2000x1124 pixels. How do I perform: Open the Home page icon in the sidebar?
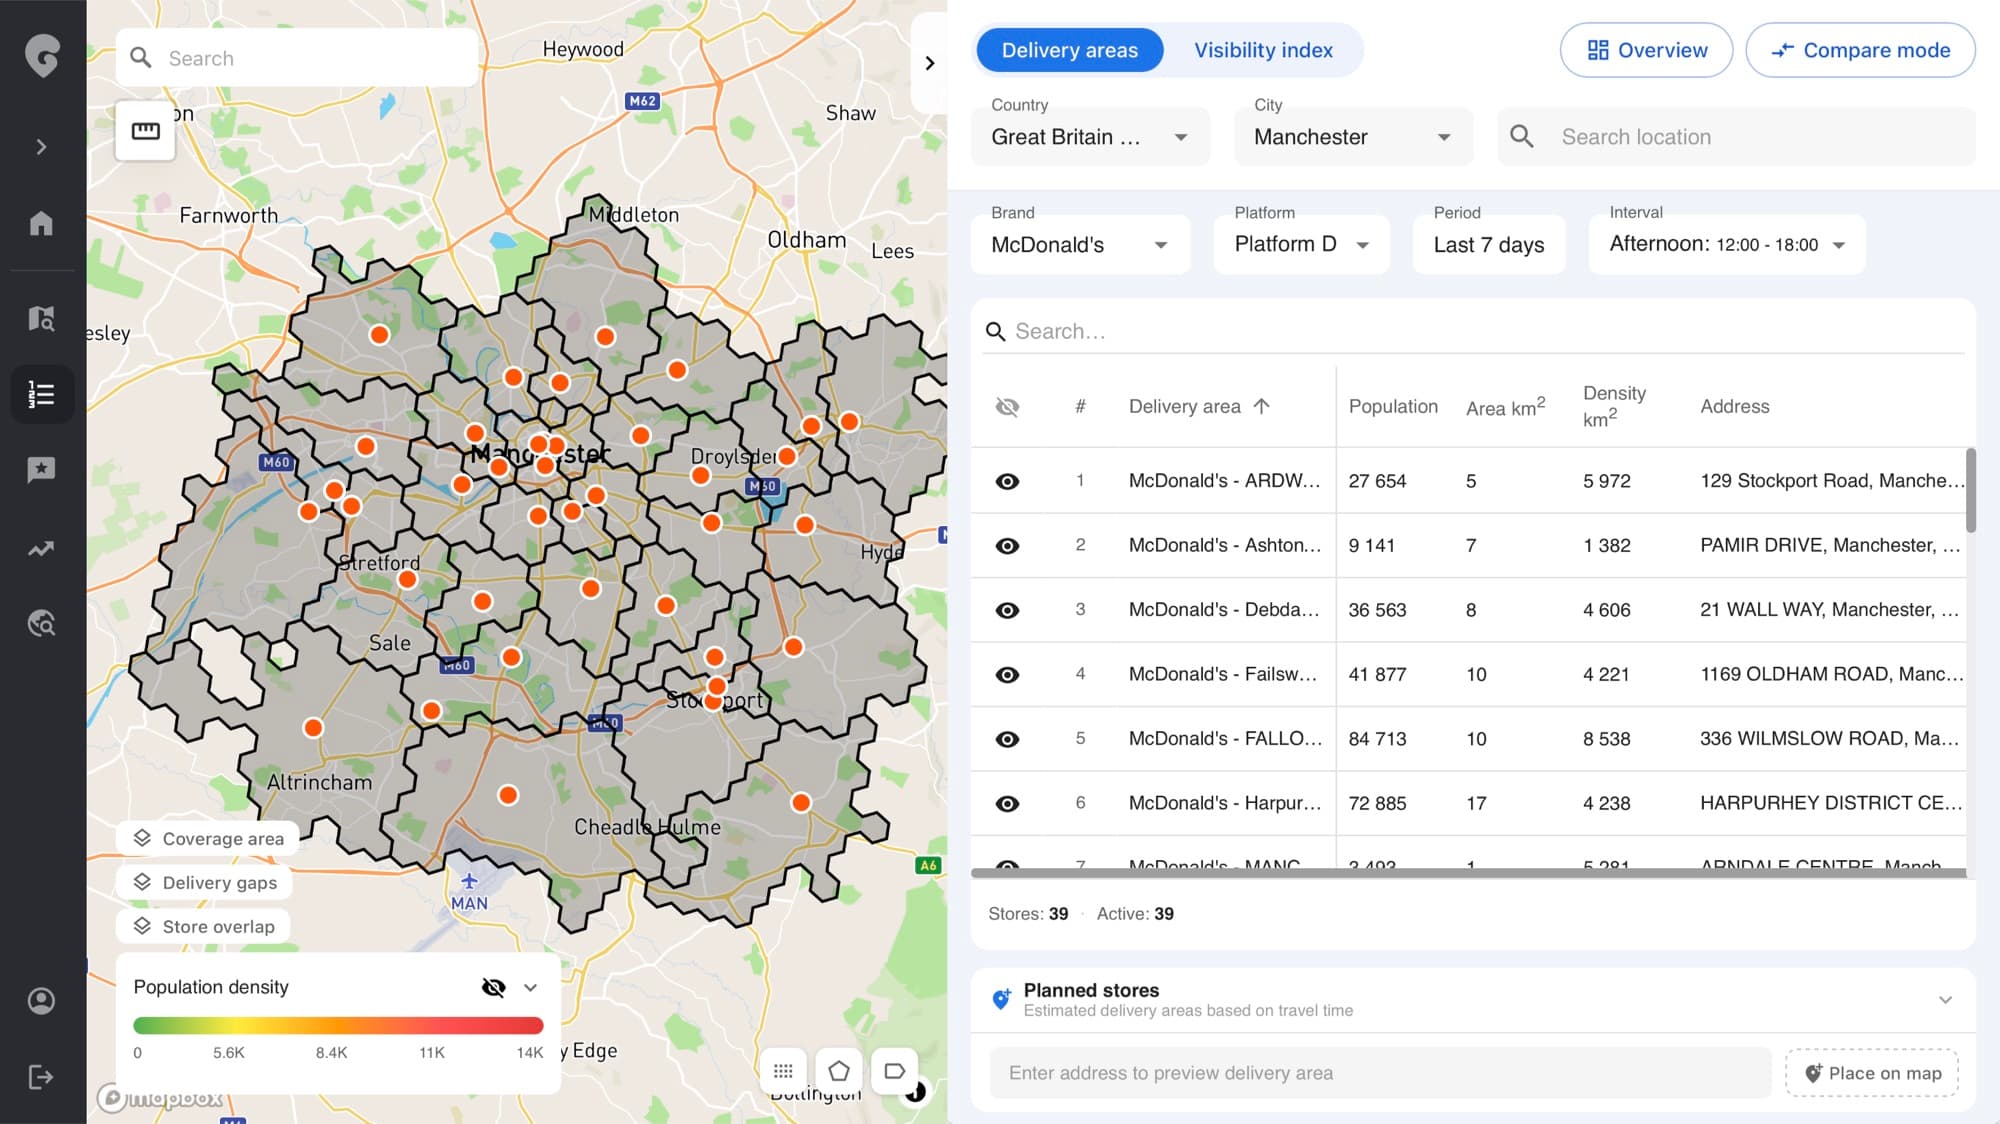click(x=41, y=223)
